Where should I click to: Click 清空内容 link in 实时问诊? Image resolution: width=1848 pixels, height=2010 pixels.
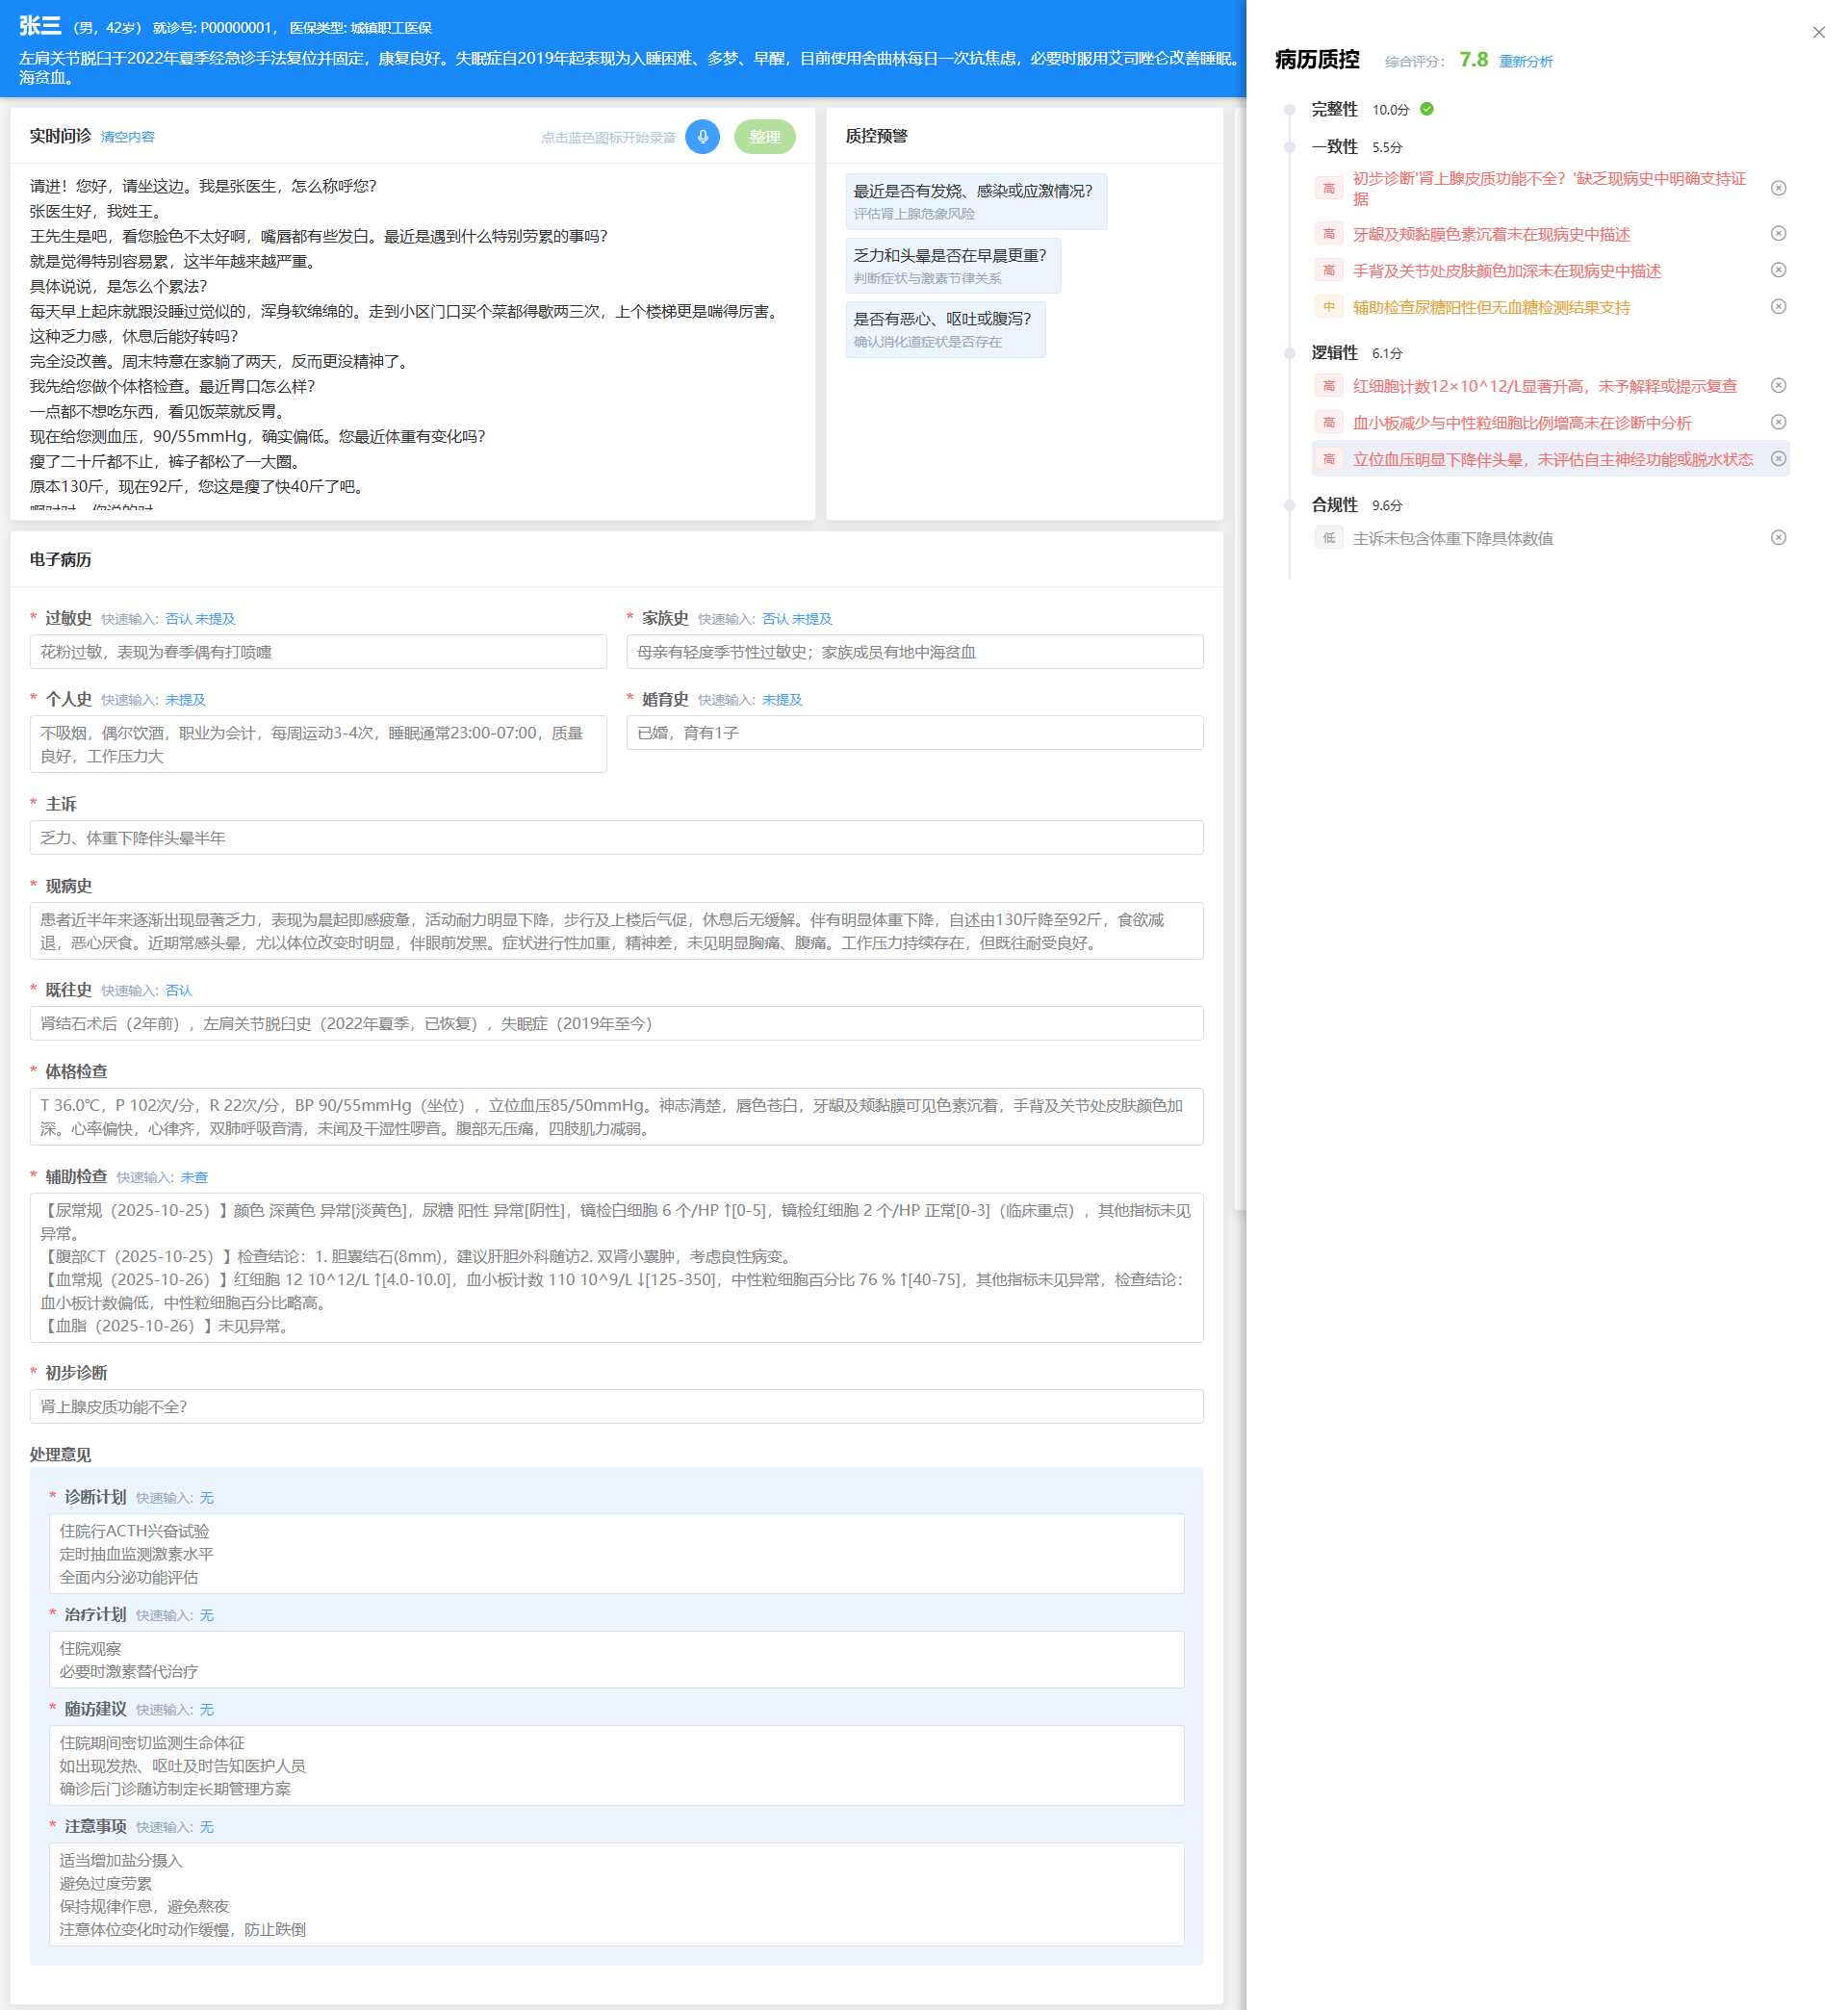(128, 137)
